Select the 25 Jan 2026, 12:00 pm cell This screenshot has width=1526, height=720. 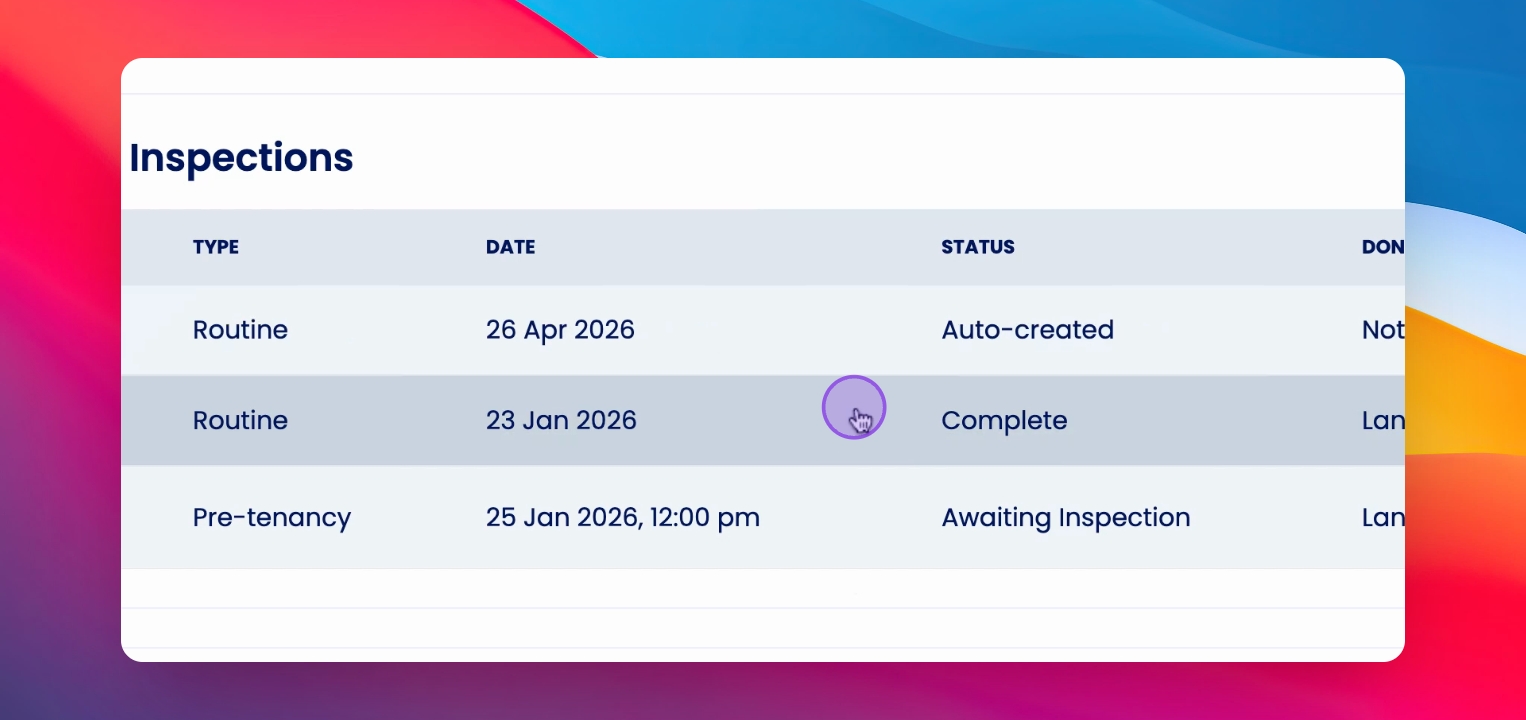point(622,517)
